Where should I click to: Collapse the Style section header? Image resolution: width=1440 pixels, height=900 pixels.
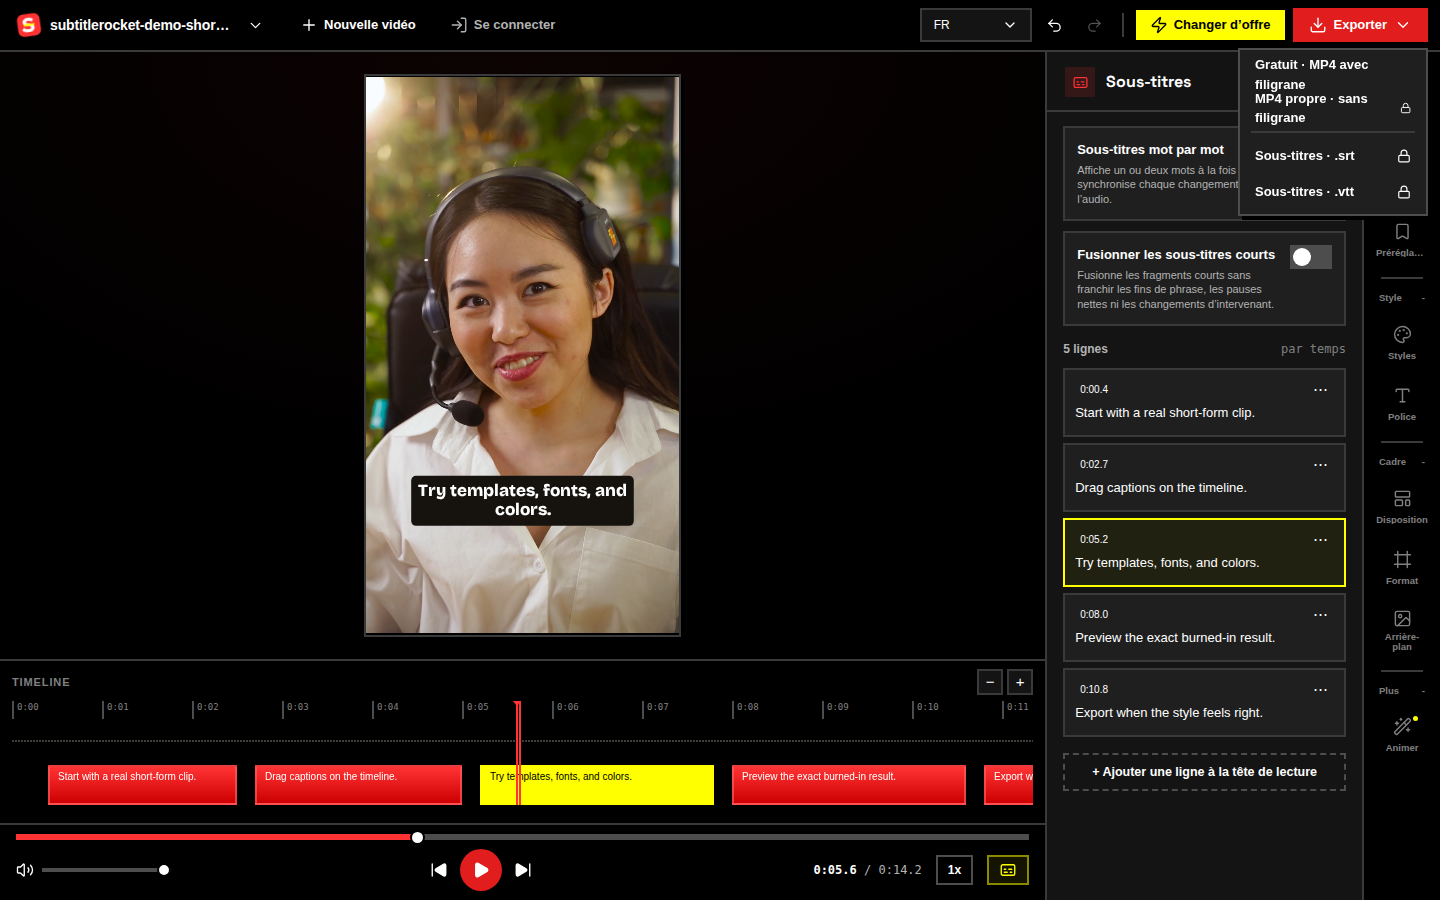tap(1402, 298)
